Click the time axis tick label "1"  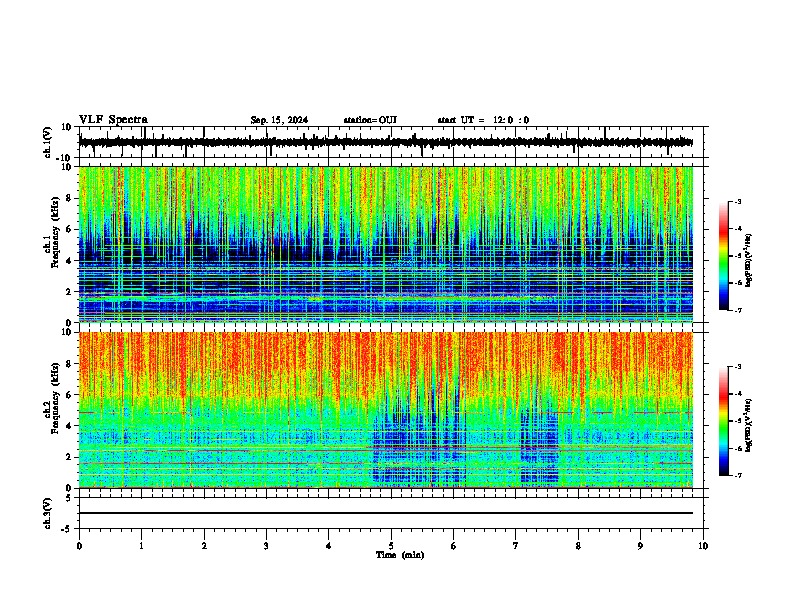(x=141, y=546)
